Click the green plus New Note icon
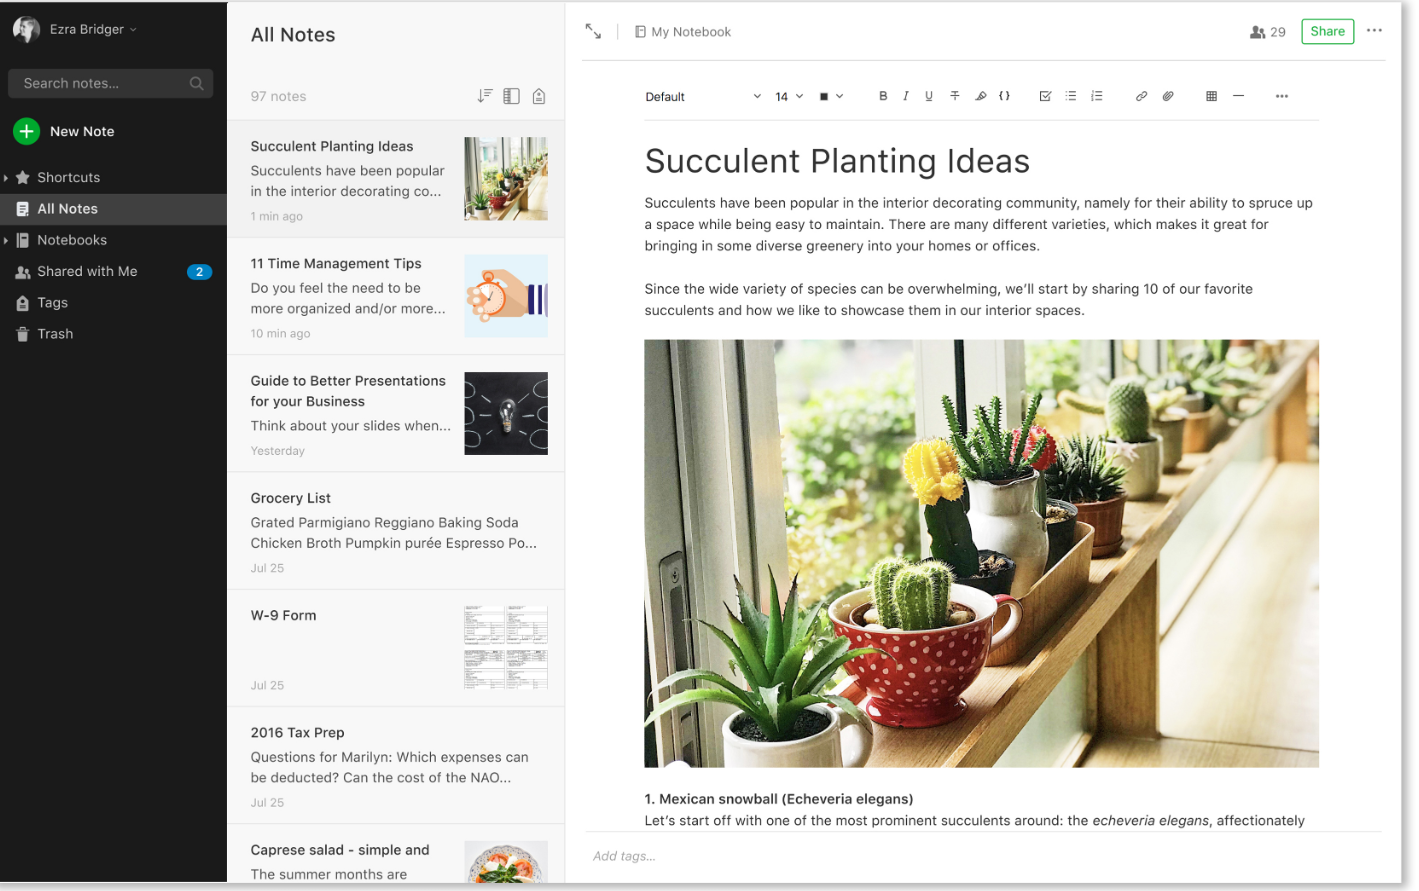 (27, 131)
